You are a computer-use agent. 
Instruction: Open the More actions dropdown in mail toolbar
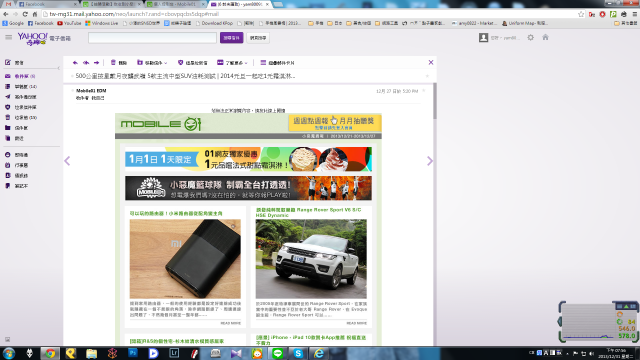232,62
